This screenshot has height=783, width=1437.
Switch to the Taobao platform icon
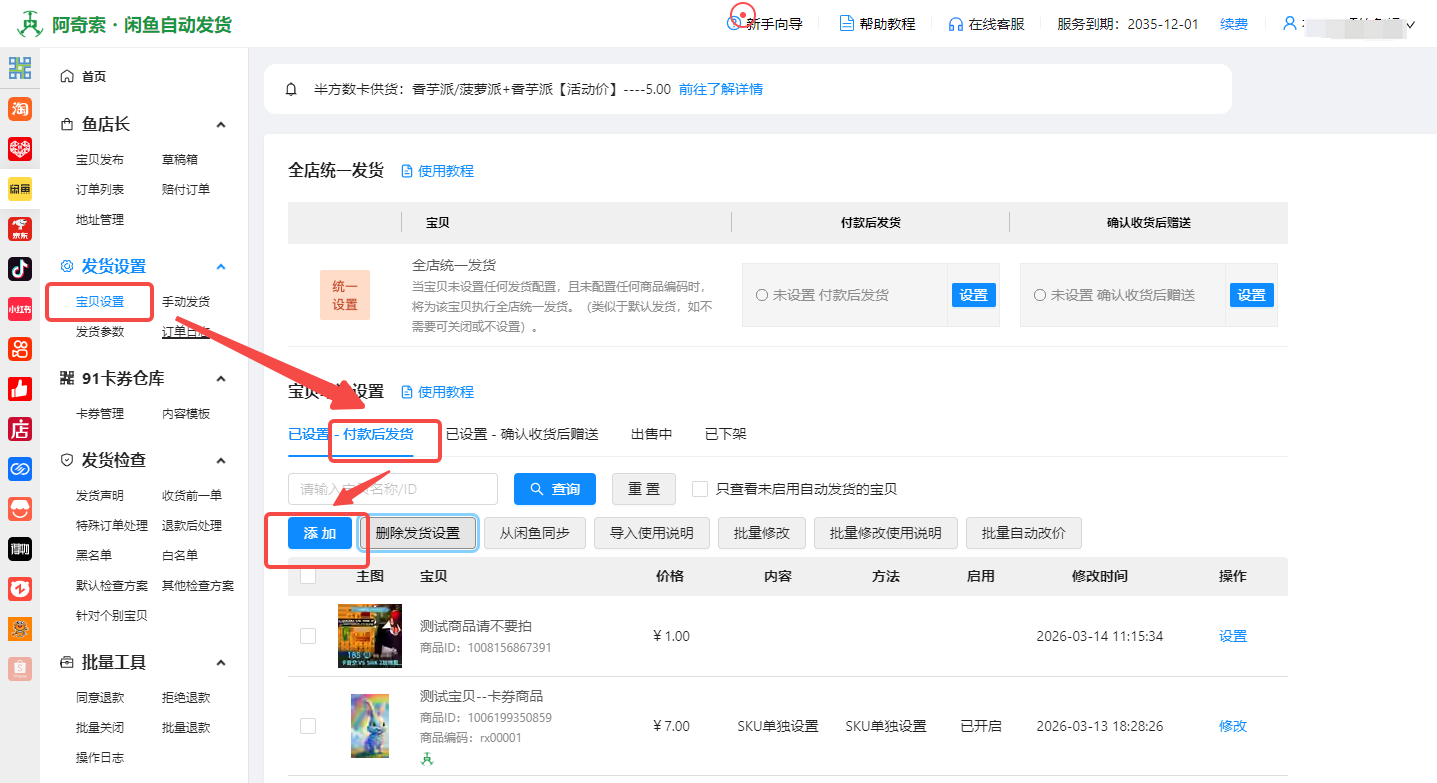[x=20, y=108]
